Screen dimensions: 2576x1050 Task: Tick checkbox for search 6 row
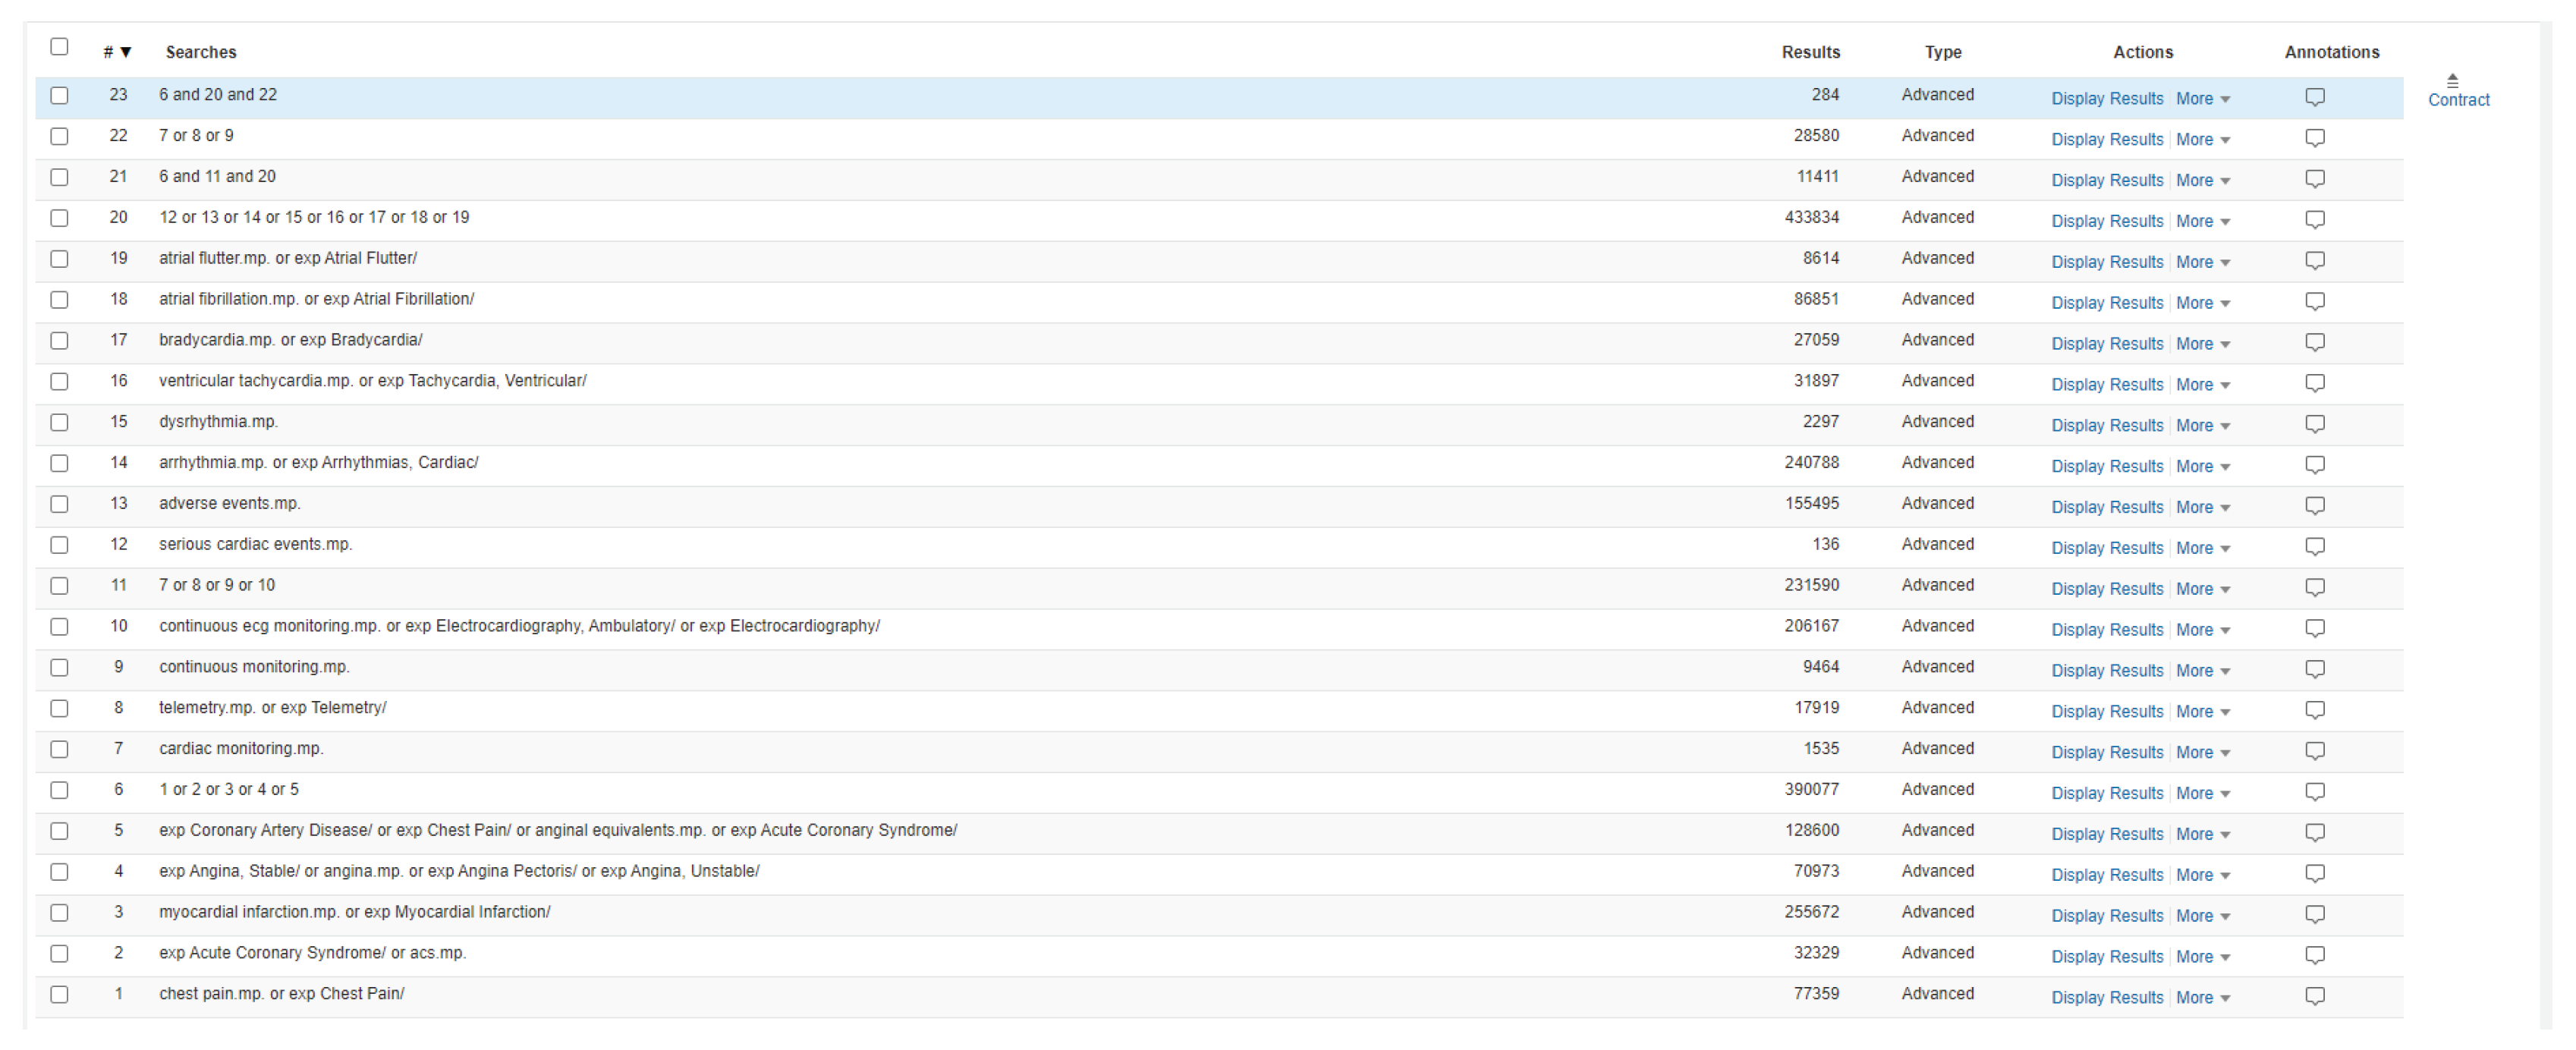[x=59, y=790]
